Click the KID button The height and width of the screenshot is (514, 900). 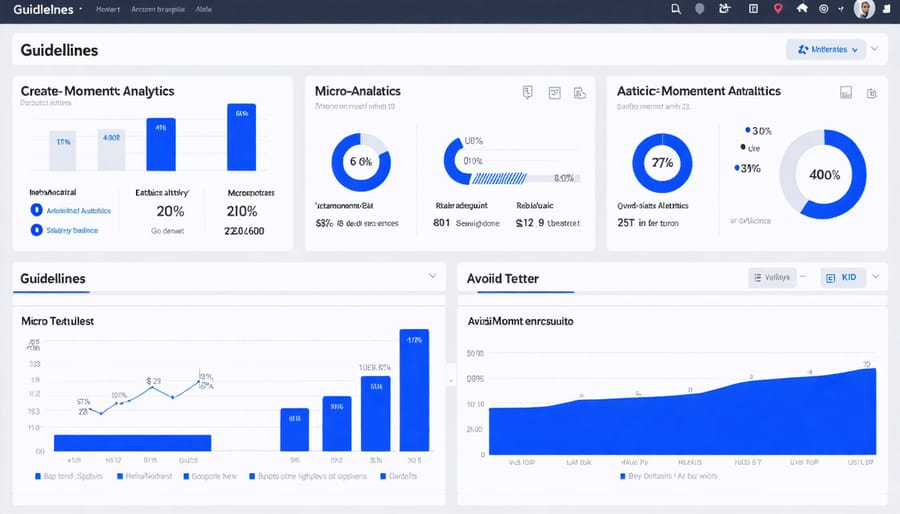pyautogui.click(x=843, y=278)
